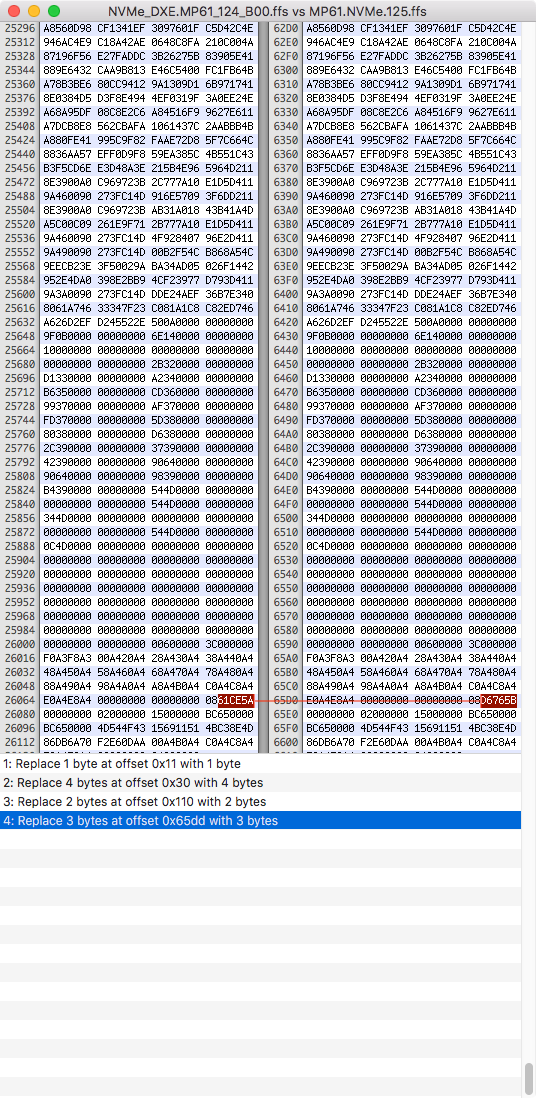Click bytes 946AC4E9 in left pane
Screen dimensions: 536x1098
[67, 42]
